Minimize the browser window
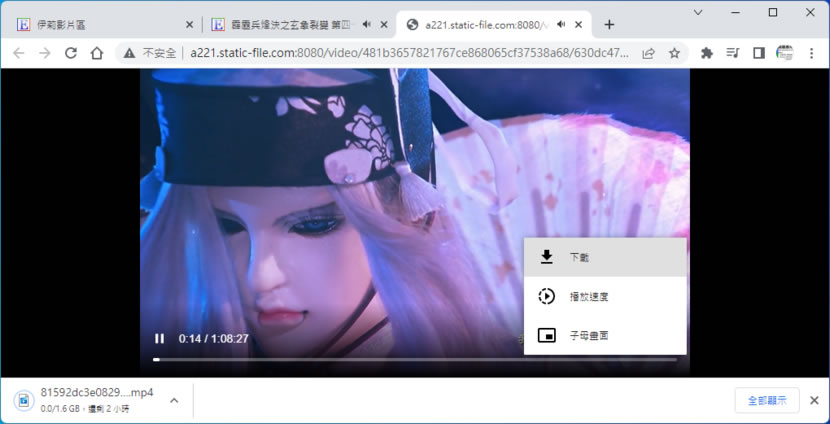Screen dimensions: 830x424 click(735, 12)
